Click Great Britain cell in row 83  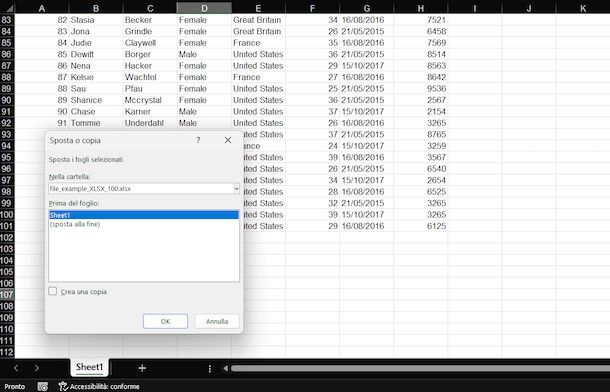[x=258, y=20]
